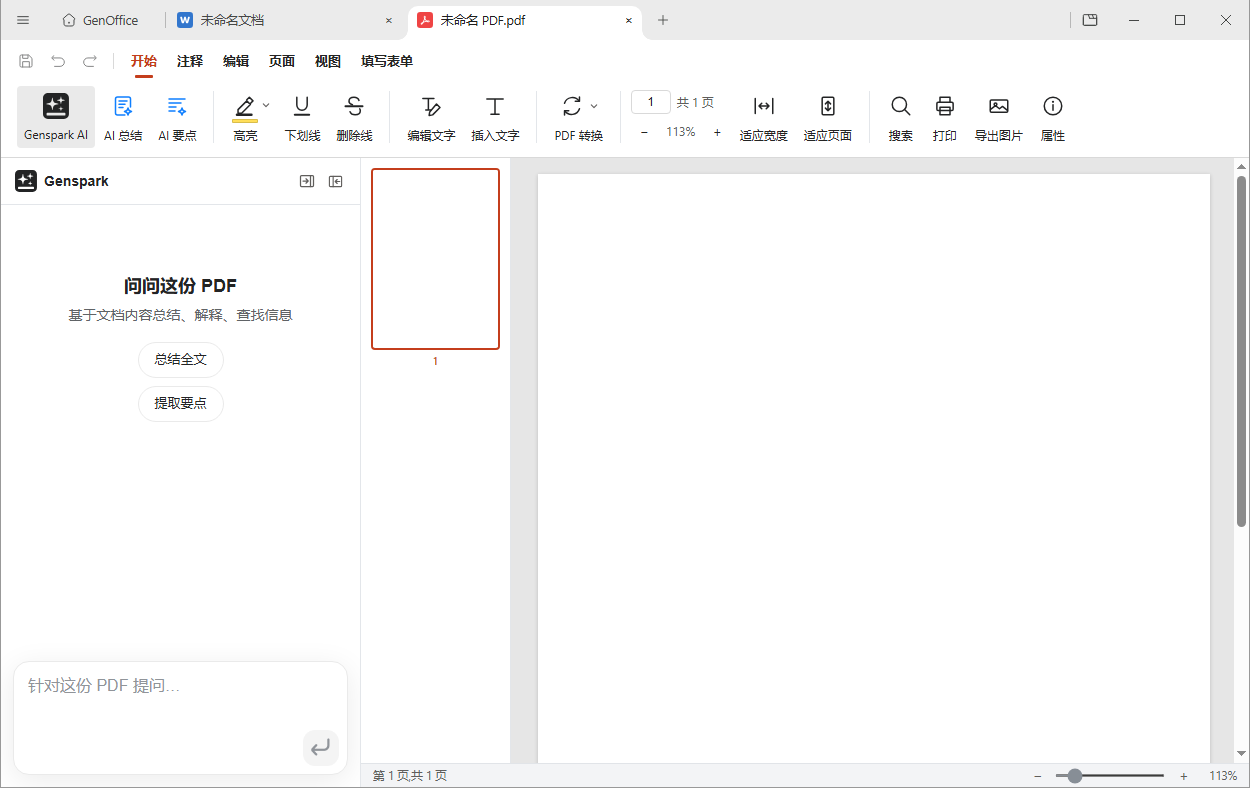Toggle the Genspark AI panel button
Screen dimensions: 1250x788
(56, 117)
